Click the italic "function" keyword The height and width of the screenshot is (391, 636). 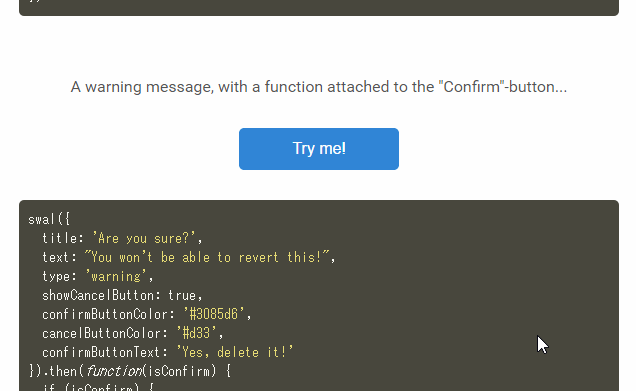click(x=113, y=372)
